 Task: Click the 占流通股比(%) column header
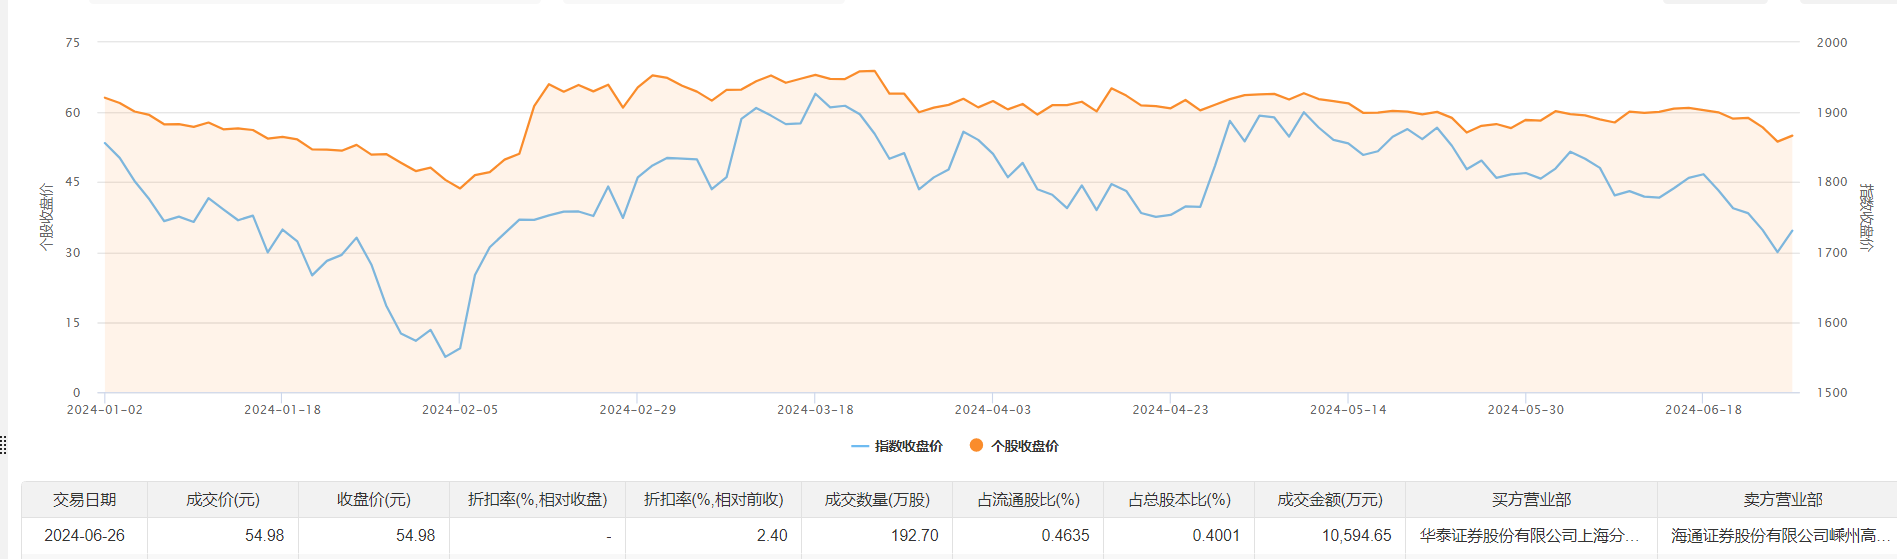click(x=1028, y=499)
